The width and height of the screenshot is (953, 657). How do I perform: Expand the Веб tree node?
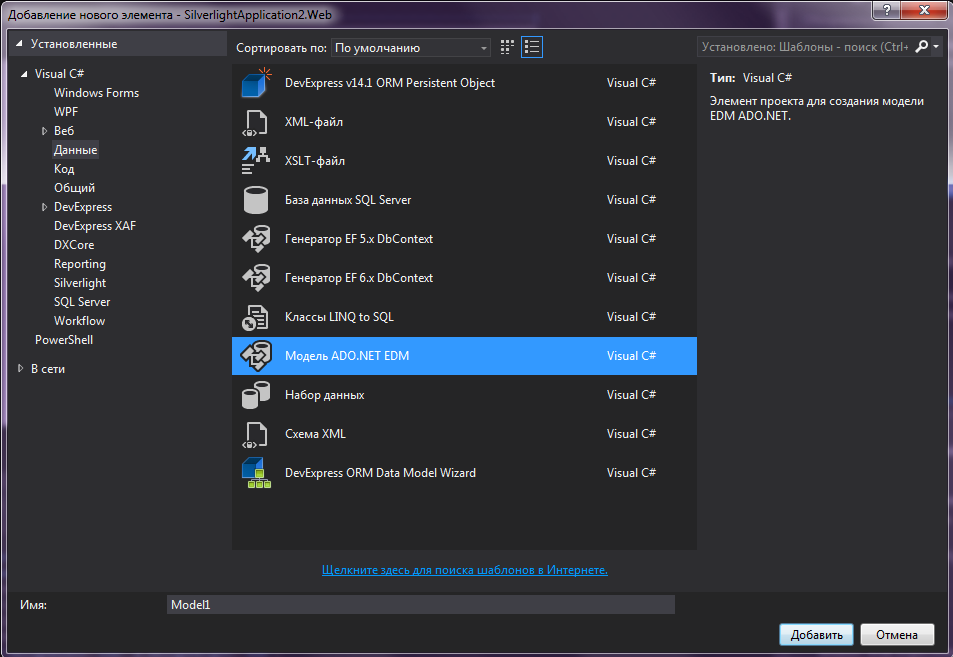click(x=44, y=131)
